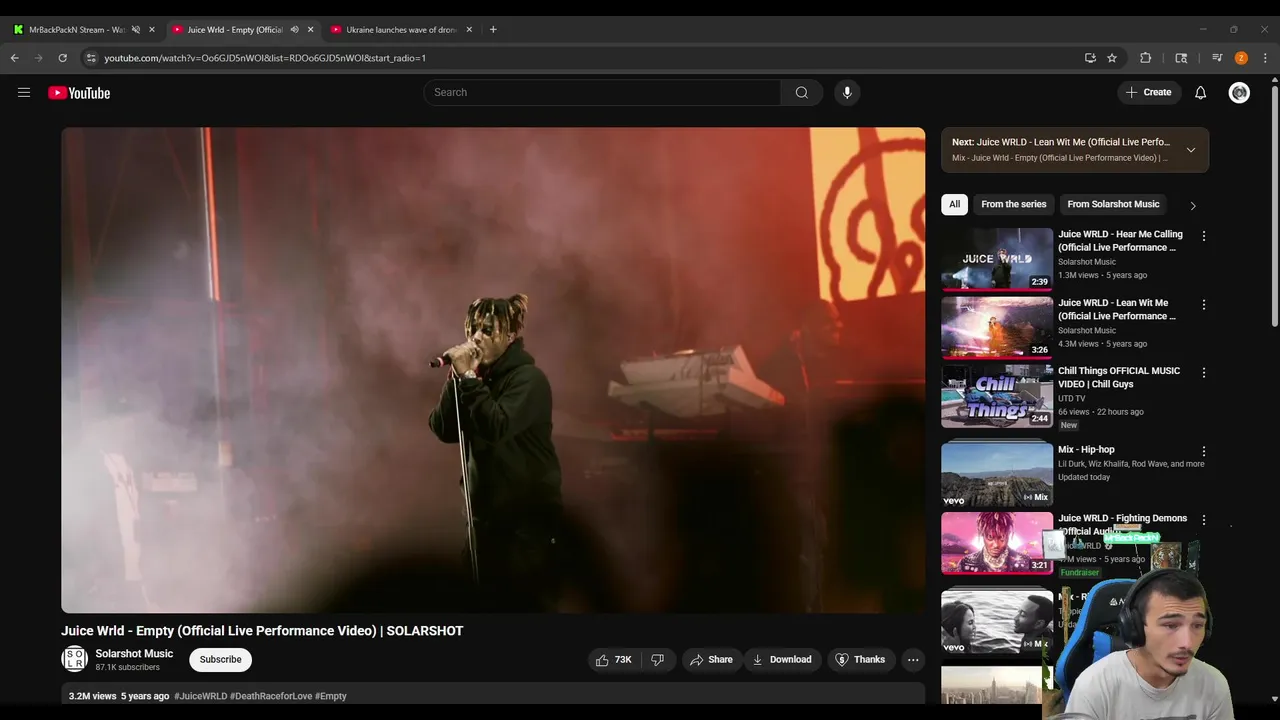Open browser three-dot menu
Viewport: 1280px width, 720px height.
[x=1265, y=58]
